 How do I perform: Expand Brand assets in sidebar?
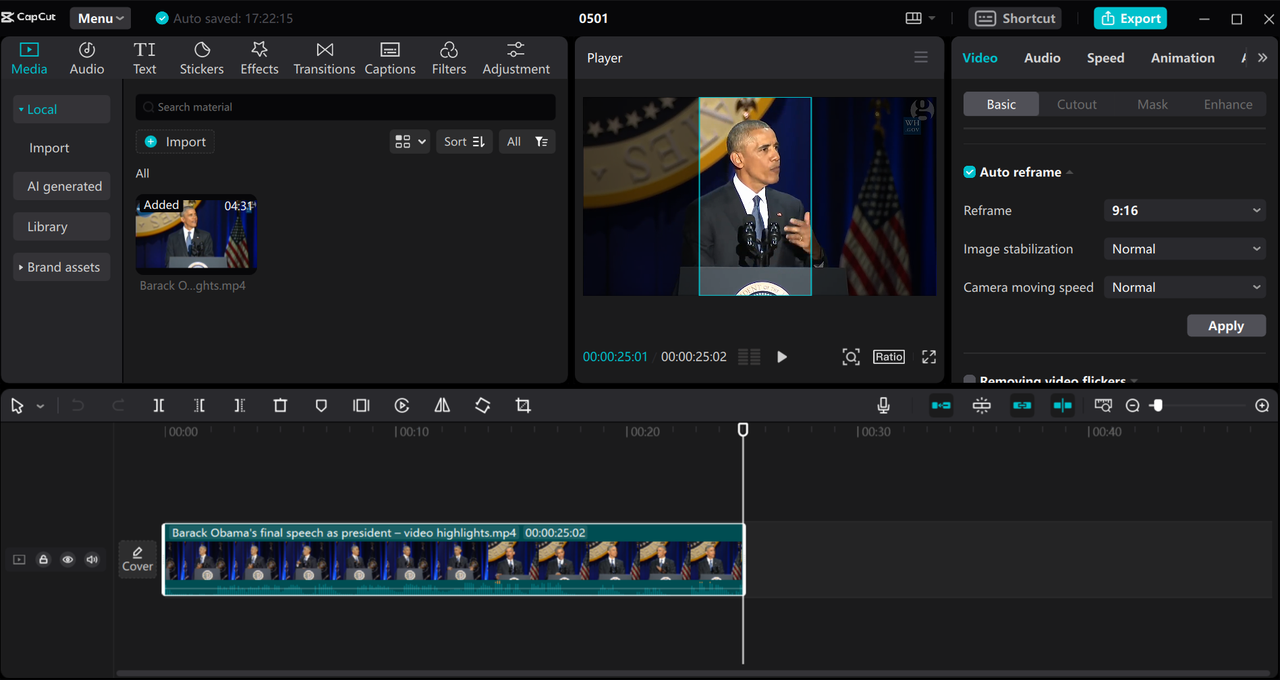click(x=62, y=267)
